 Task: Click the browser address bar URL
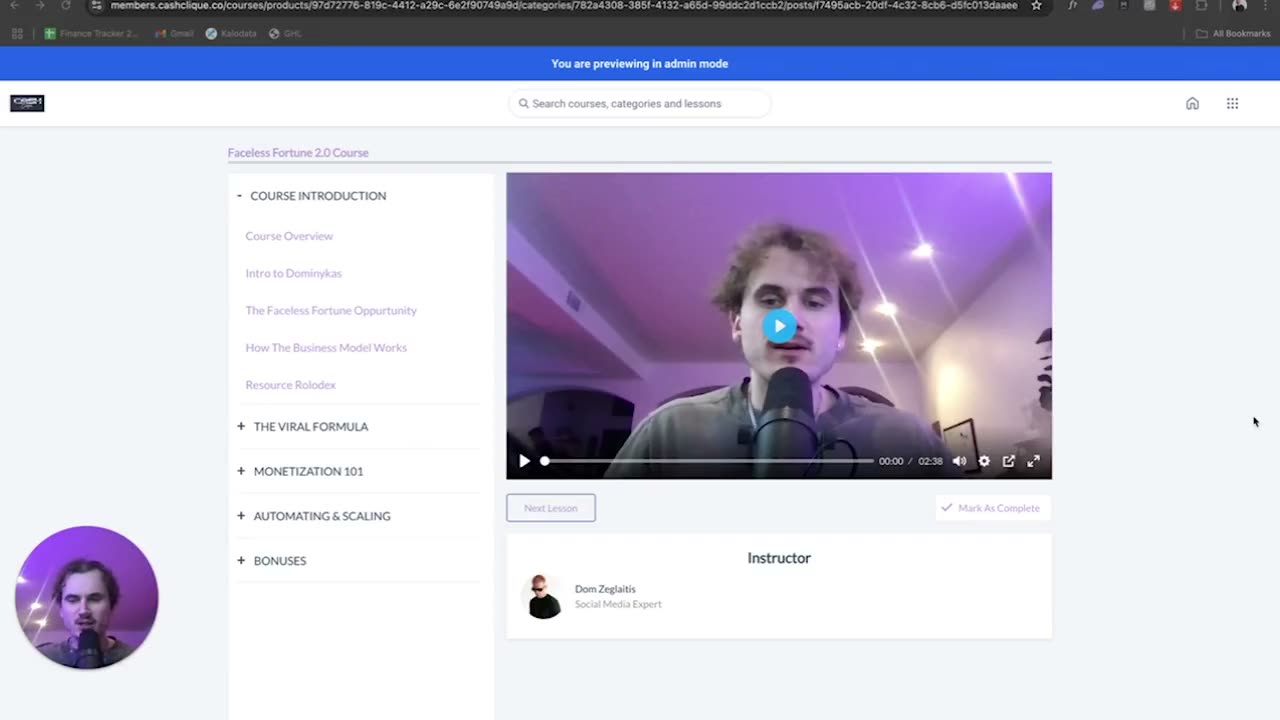click(x=564, y=5)
